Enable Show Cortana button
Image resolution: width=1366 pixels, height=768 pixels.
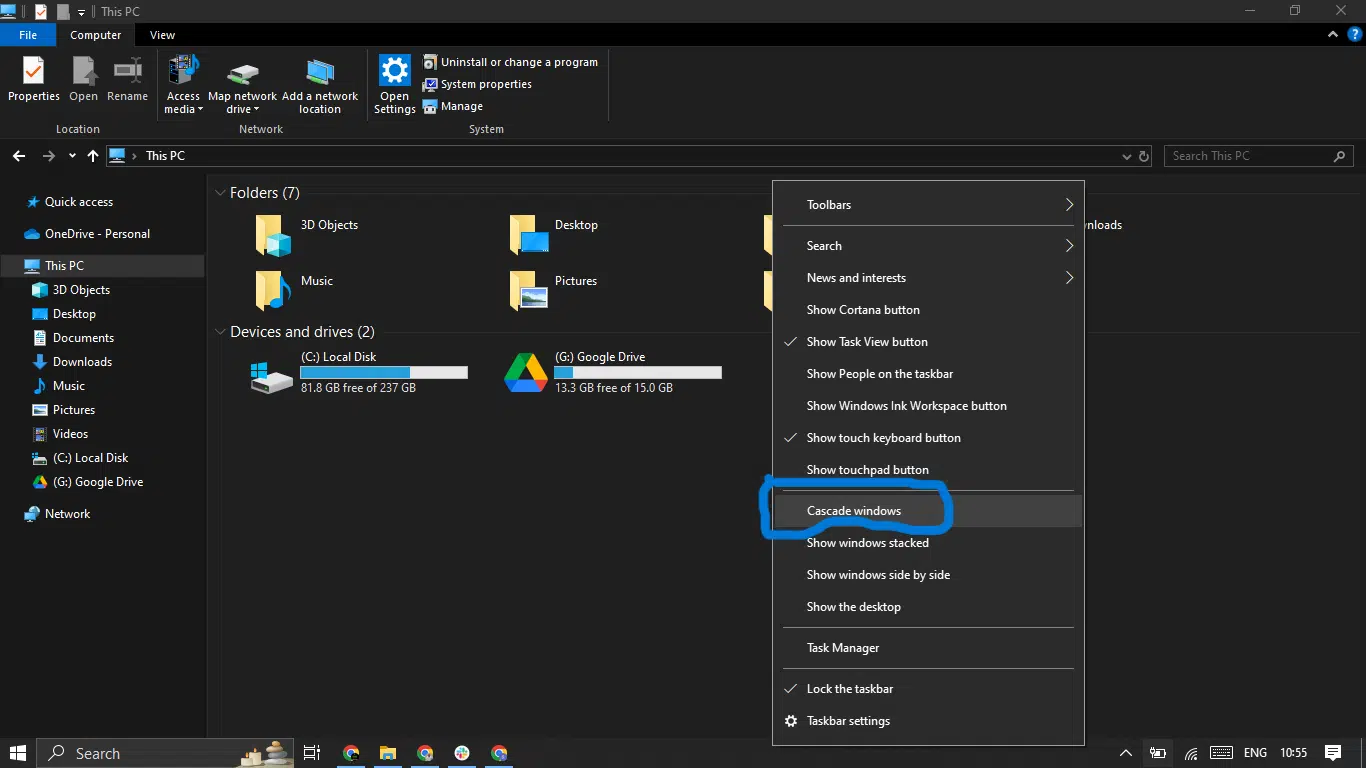pyautogui.click(x=928, y=310)
